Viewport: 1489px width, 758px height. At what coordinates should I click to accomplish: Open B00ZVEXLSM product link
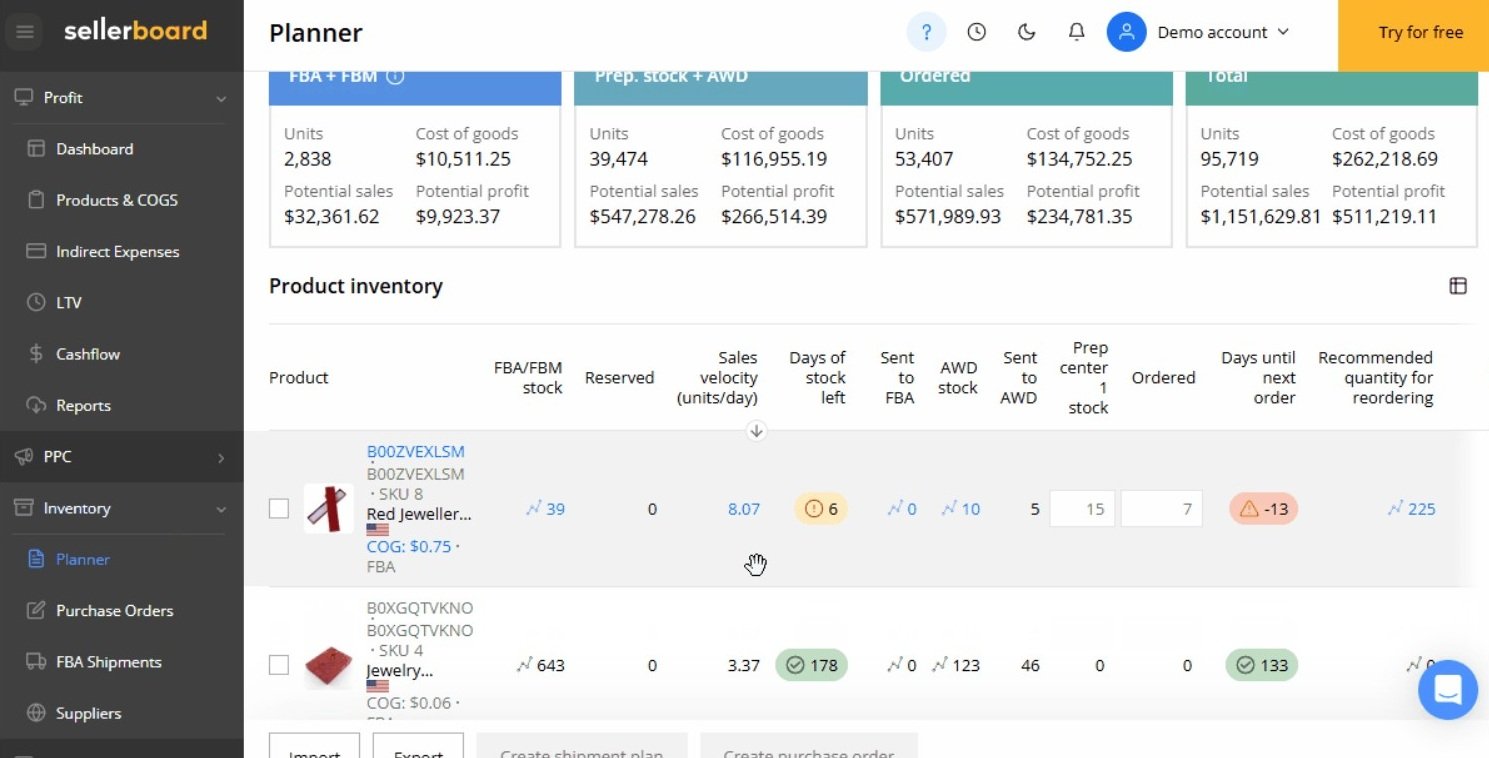416,452
